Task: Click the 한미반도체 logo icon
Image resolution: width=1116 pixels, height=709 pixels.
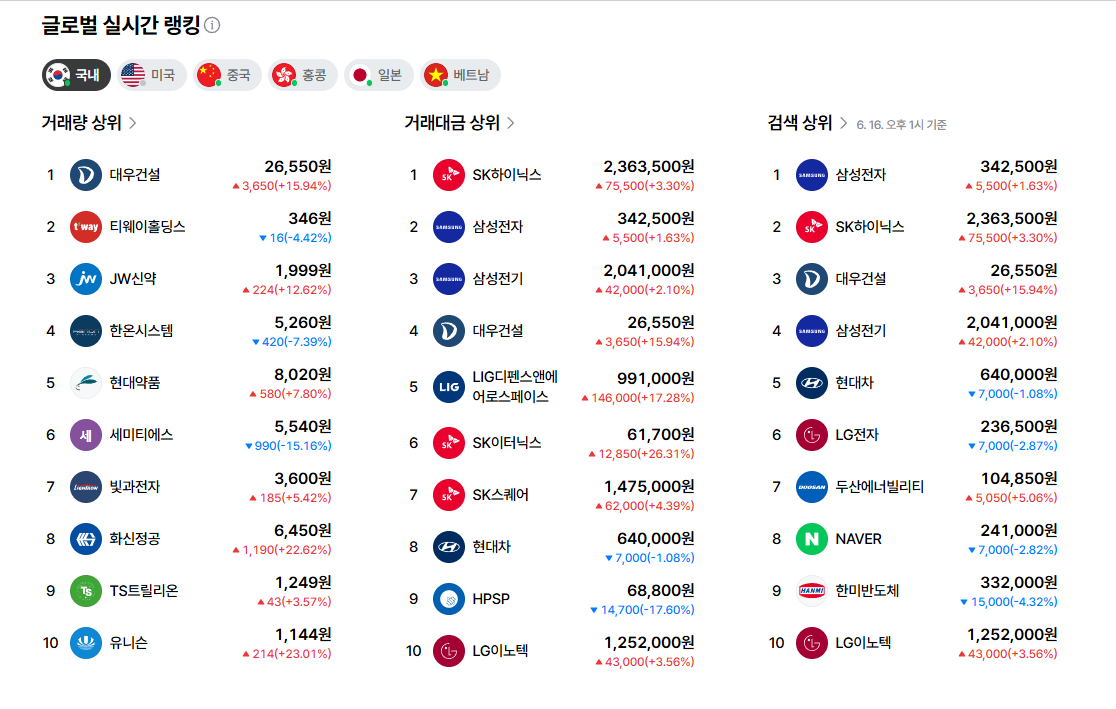Action: click(x=812, y=591)
